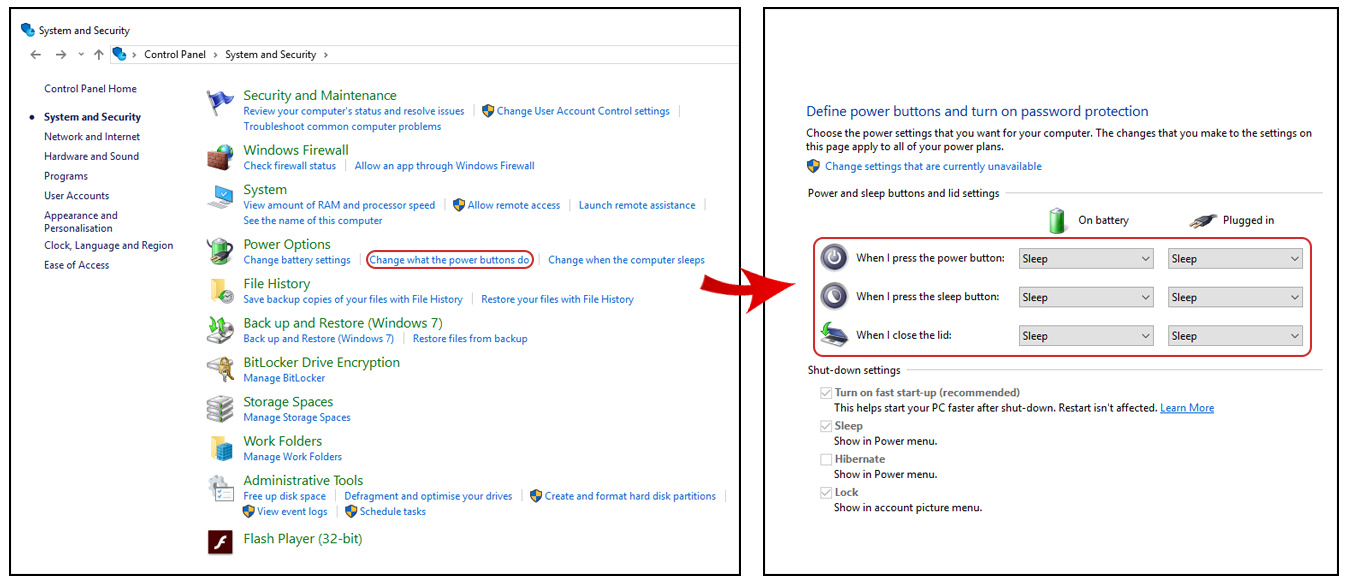
Task: Click the Work Folders icon
Action: (220, 448)
